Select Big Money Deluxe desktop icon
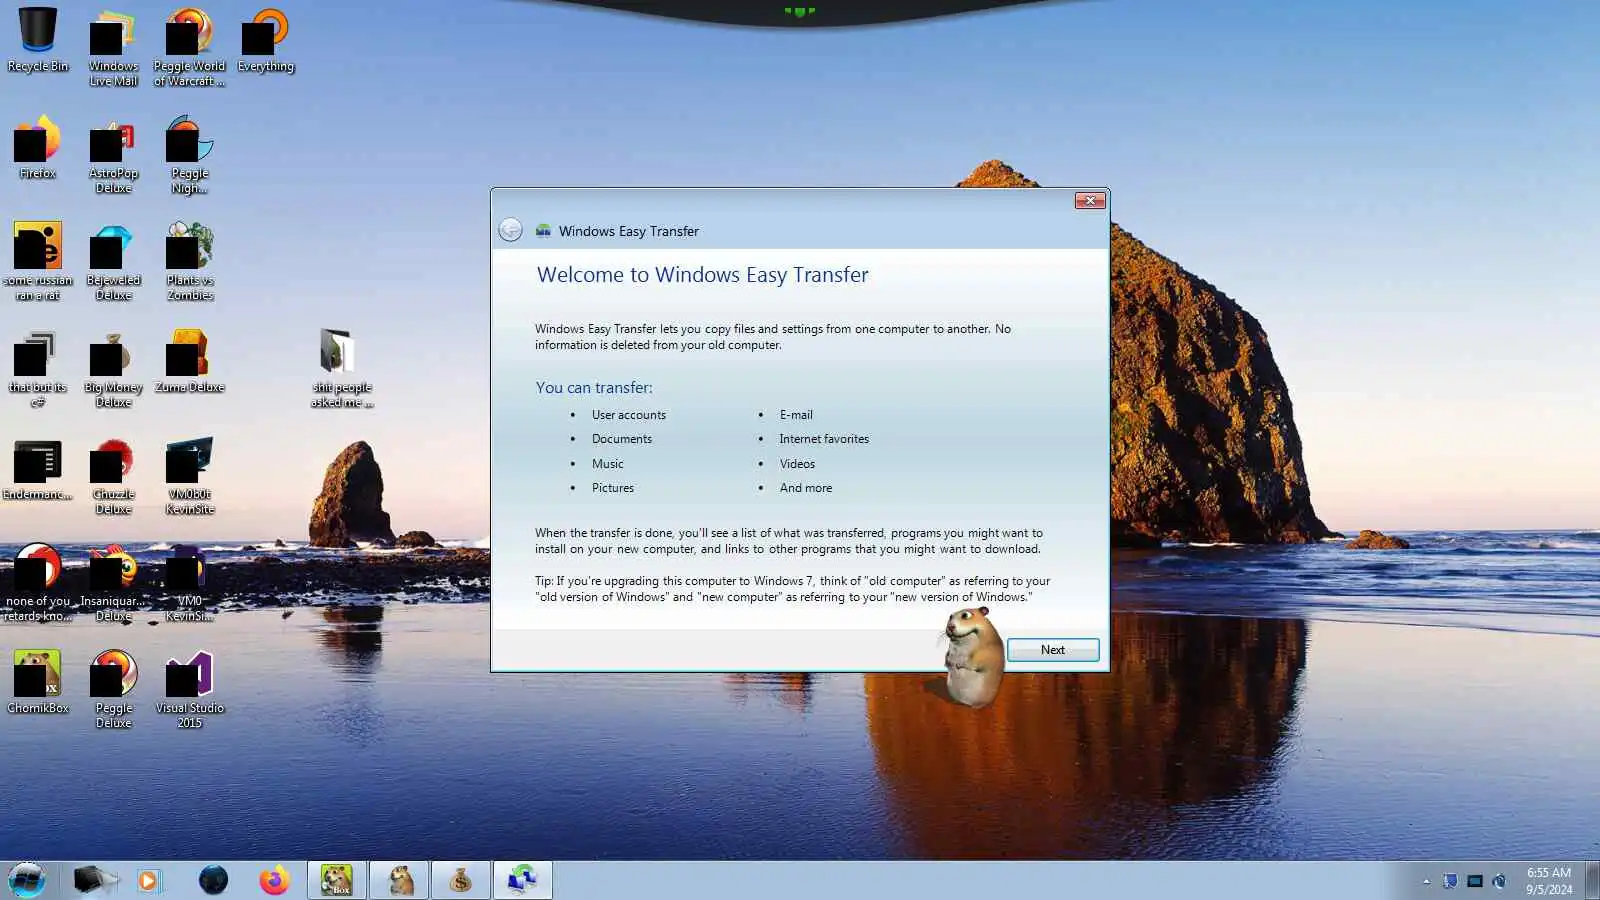Image resolution: width=1600 pixels, height=900 pixels. point(113,368)
